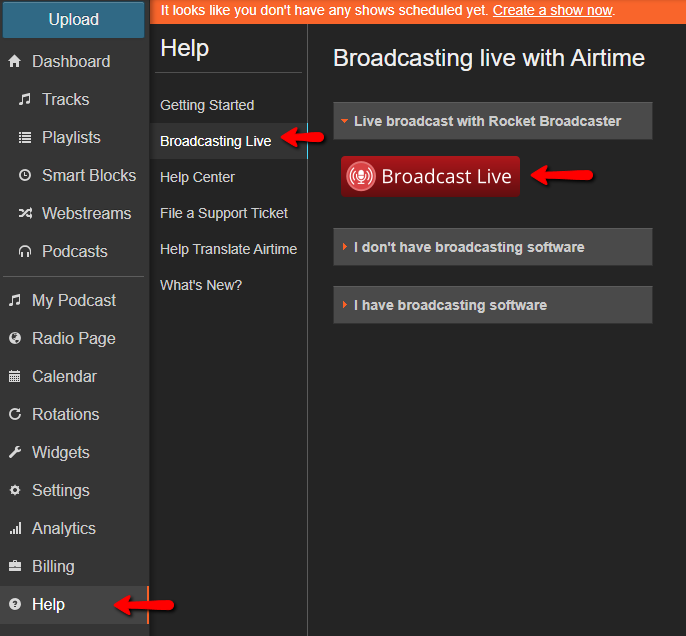The height and width of the screenshot is (636, 686).
Task: Click the Podcasts headphones icon
Action: pyautogui.click(x=25, y=252)
